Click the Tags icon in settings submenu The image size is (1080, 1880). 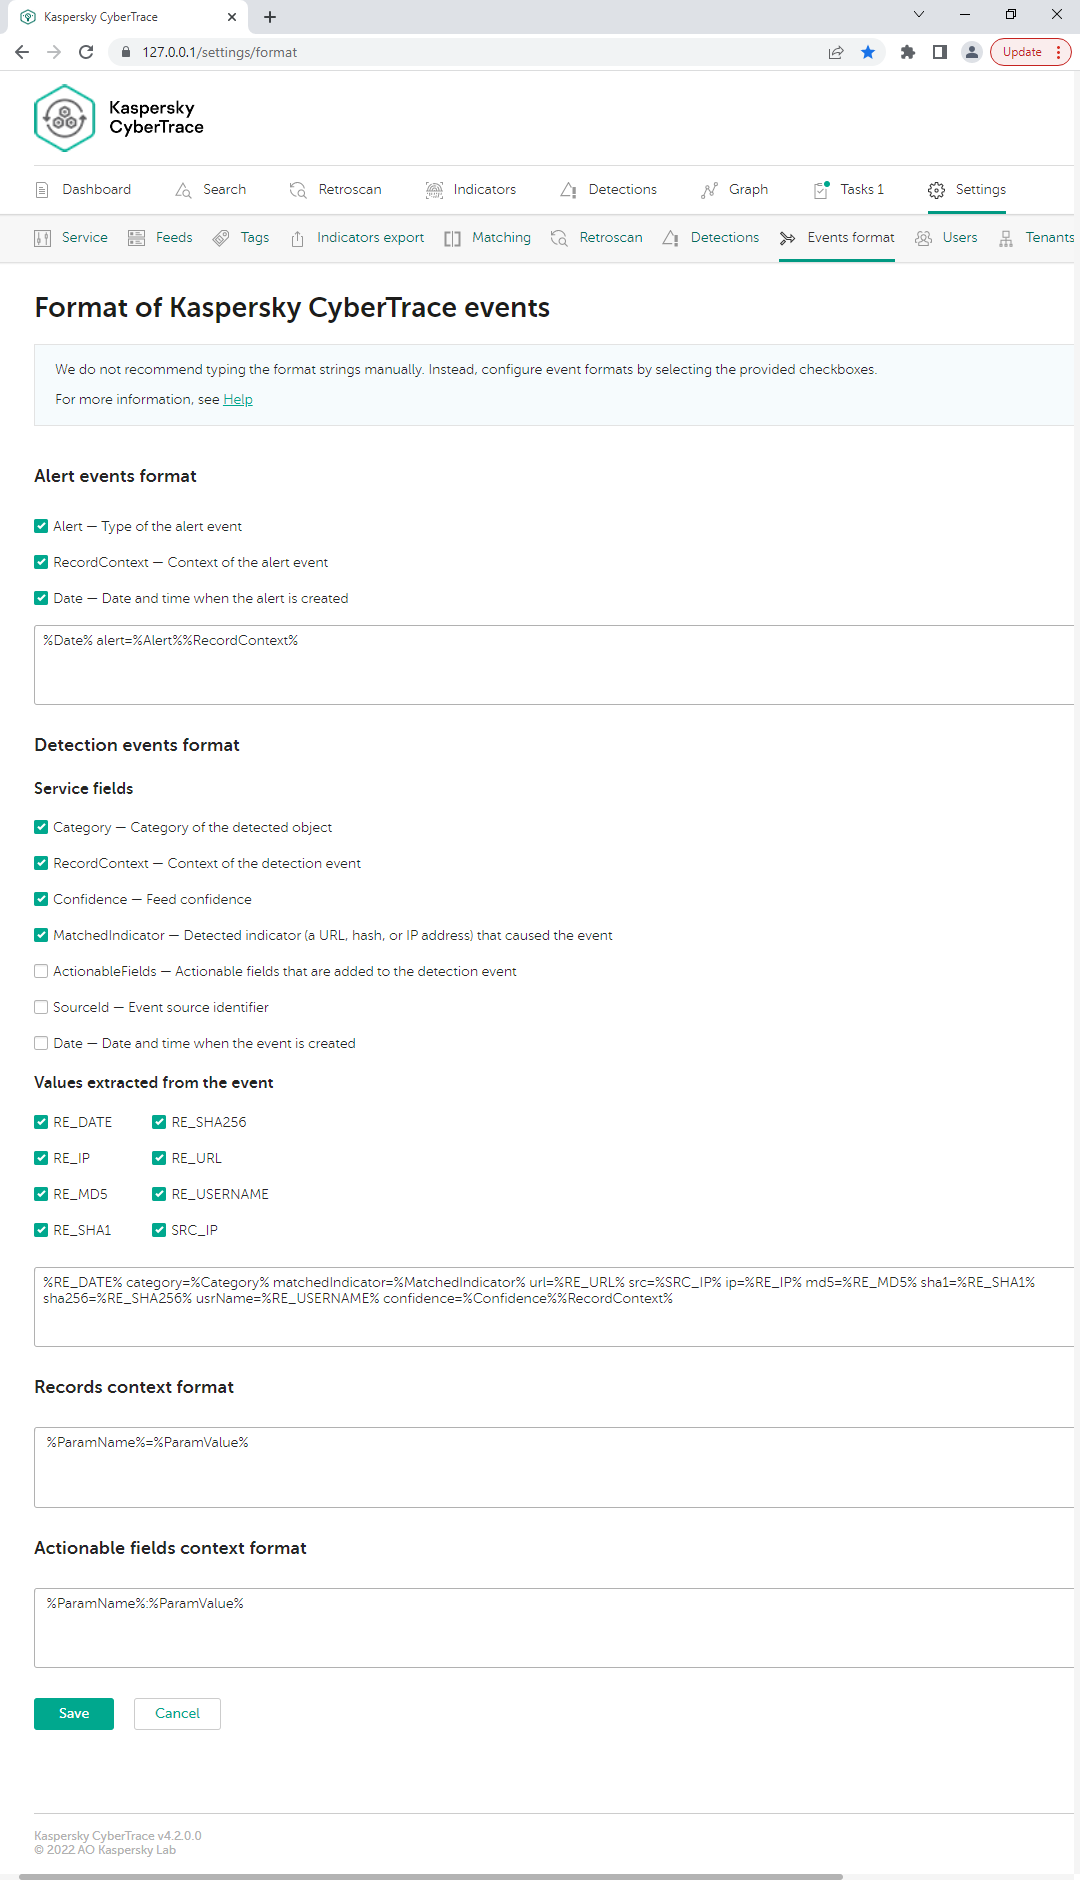pyautogui.click(x=221, y=238)
